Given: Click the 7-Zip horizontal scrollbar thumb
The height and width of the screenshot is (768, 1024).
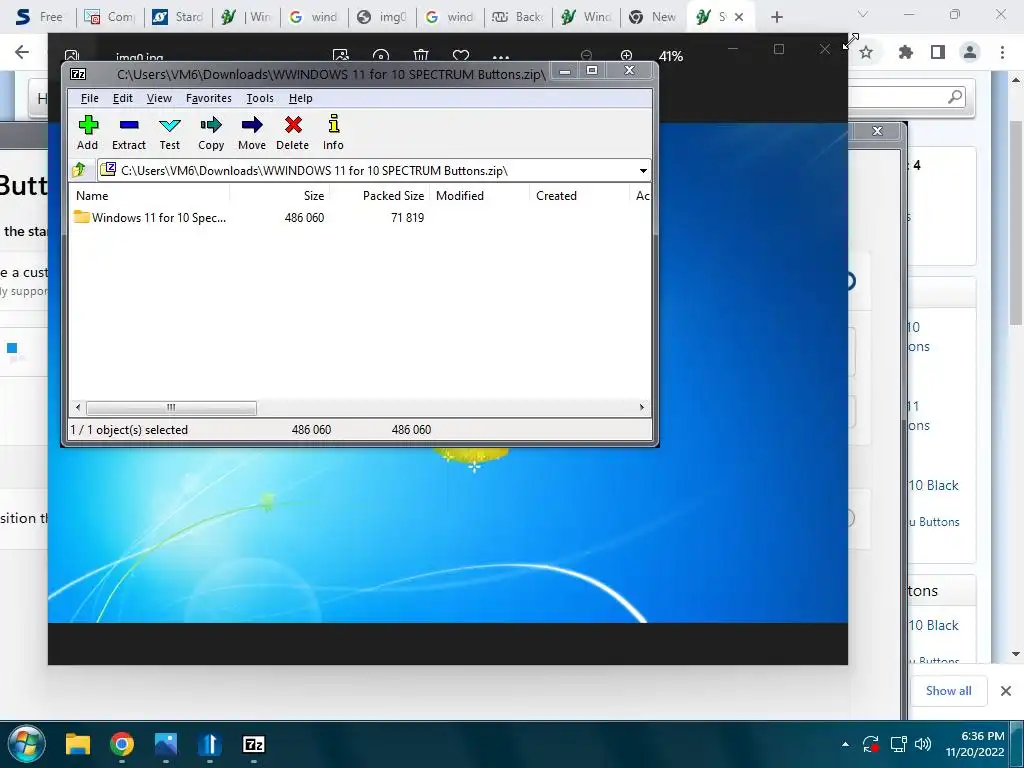Looking at the screenshot, I should (171, 408).
